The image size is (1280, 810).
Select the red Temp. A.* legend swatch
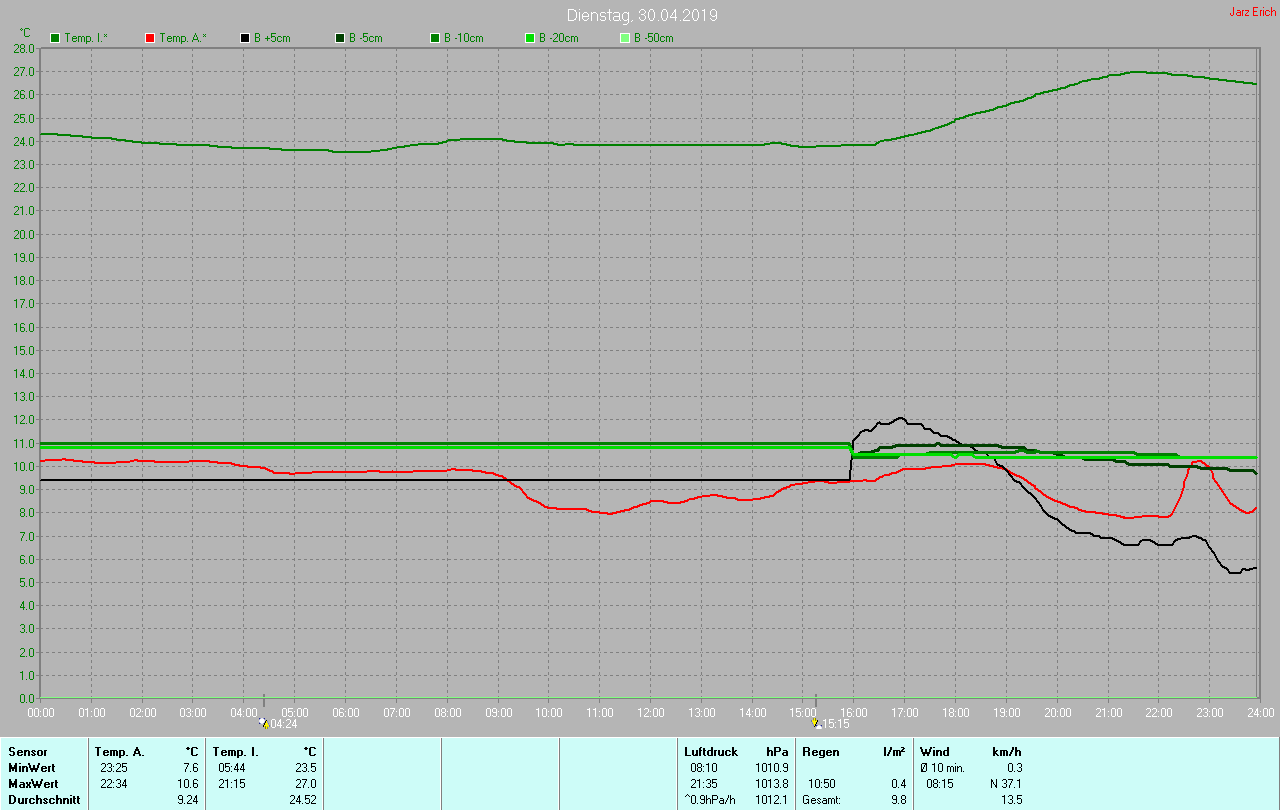[x=150, y=38]
